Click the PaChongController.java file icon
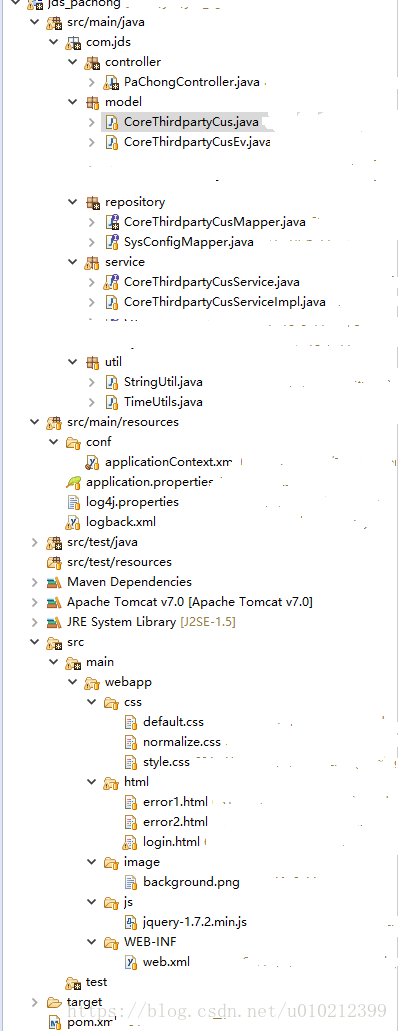398x1031 pixels. pyautogui.click(x=111, y=83)
